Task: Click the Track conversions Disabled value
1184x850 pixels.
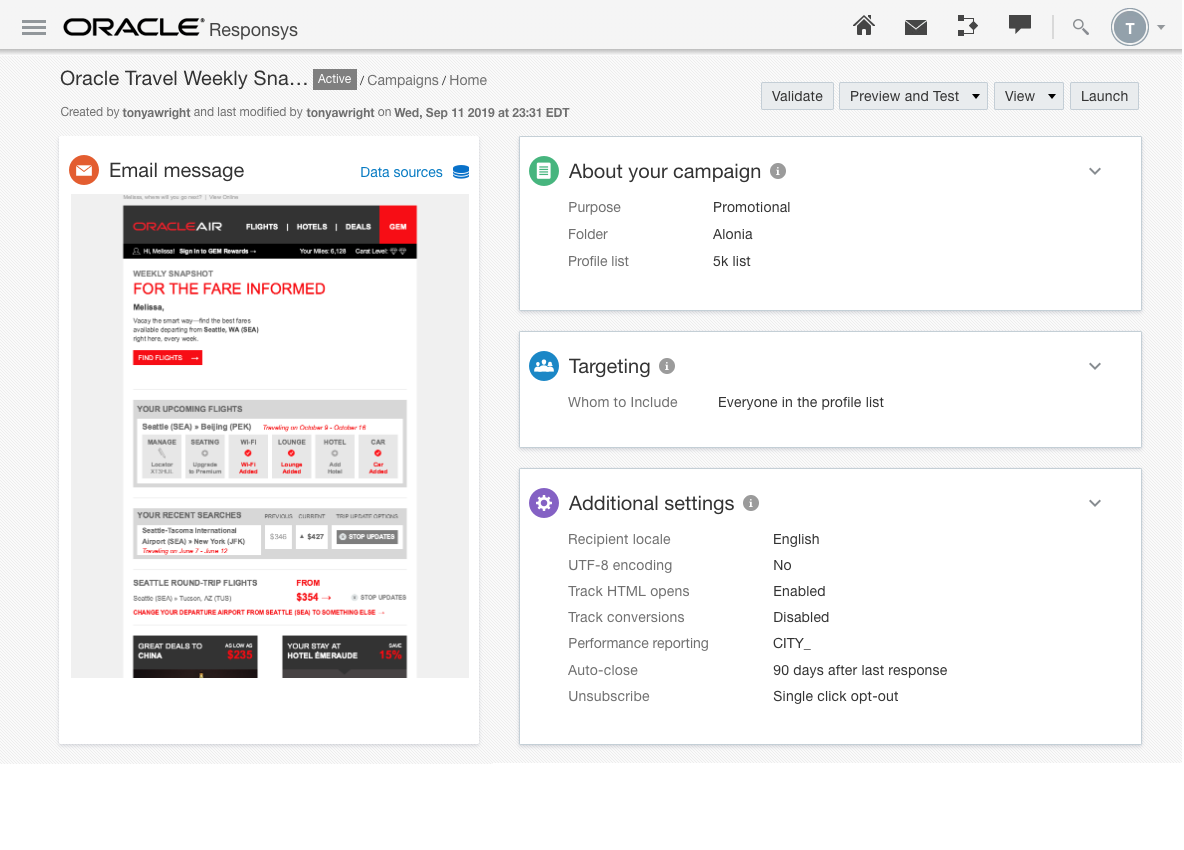Action: tap(800, 617)
